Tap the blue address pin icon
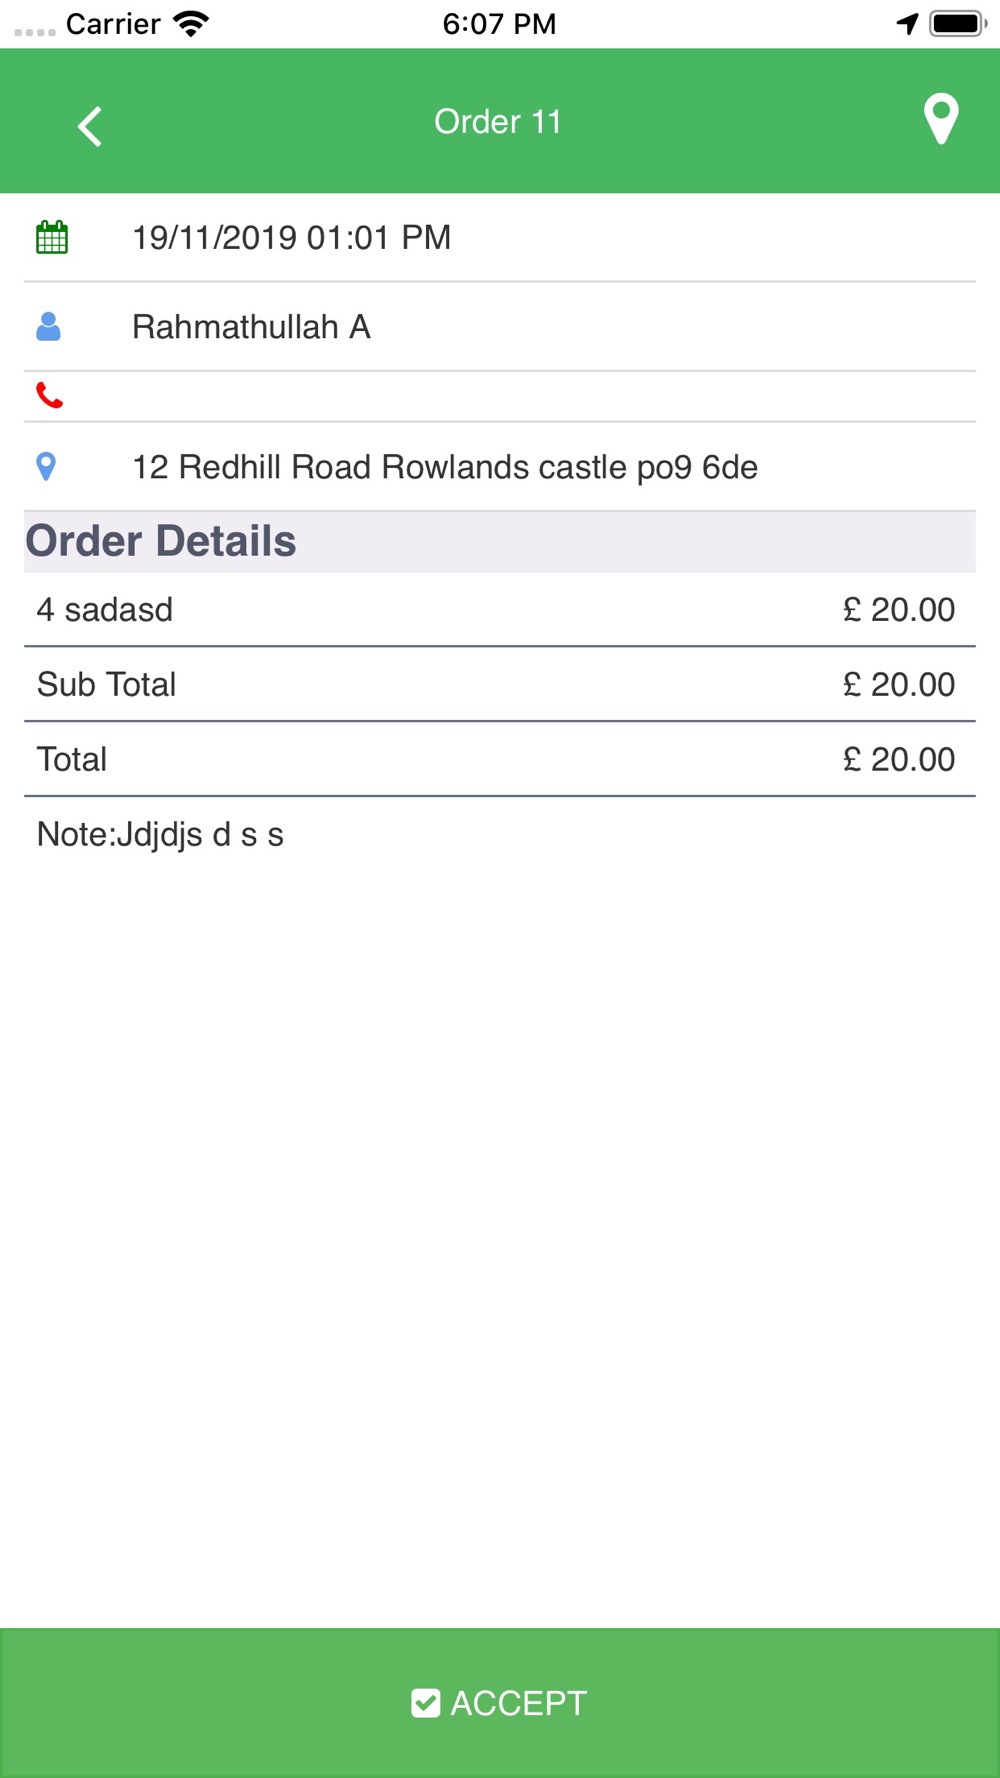This screenshot has height=1778, width=1000. coord(46,467)
